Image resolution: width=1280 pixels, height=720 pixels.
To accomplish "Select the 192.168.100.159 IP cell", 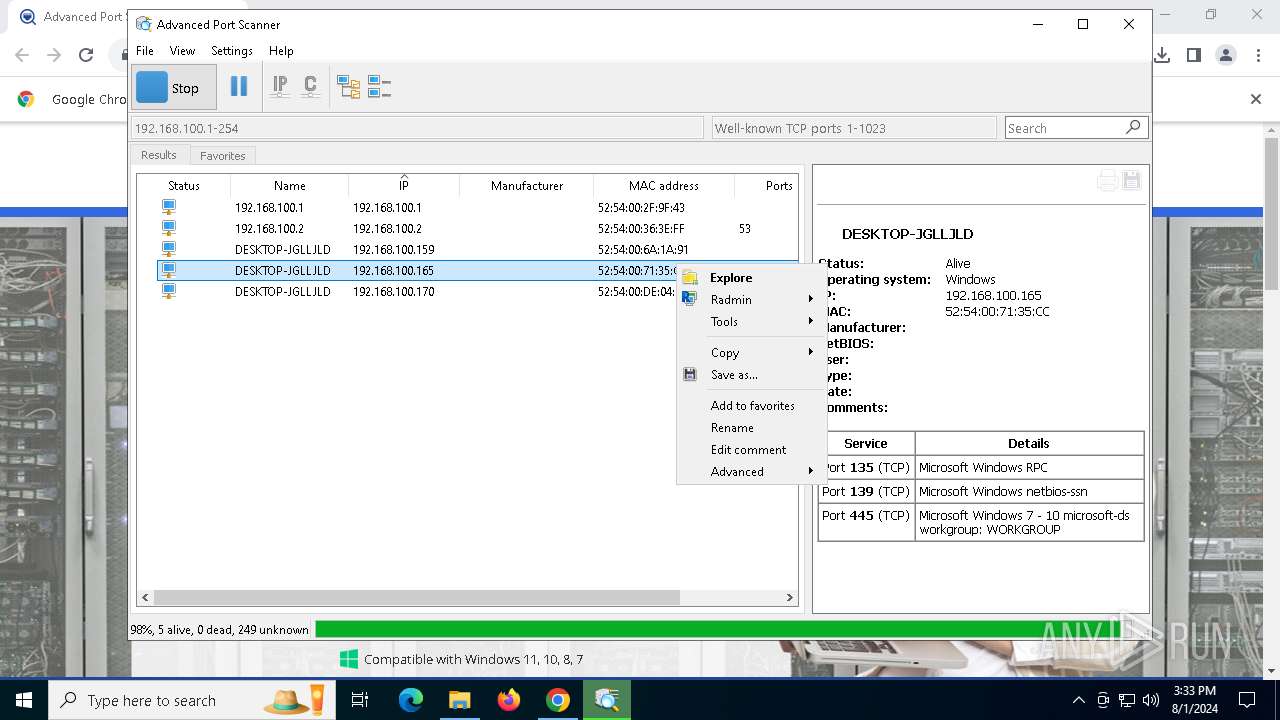I will pyautogui.click(x=393, y=249).
